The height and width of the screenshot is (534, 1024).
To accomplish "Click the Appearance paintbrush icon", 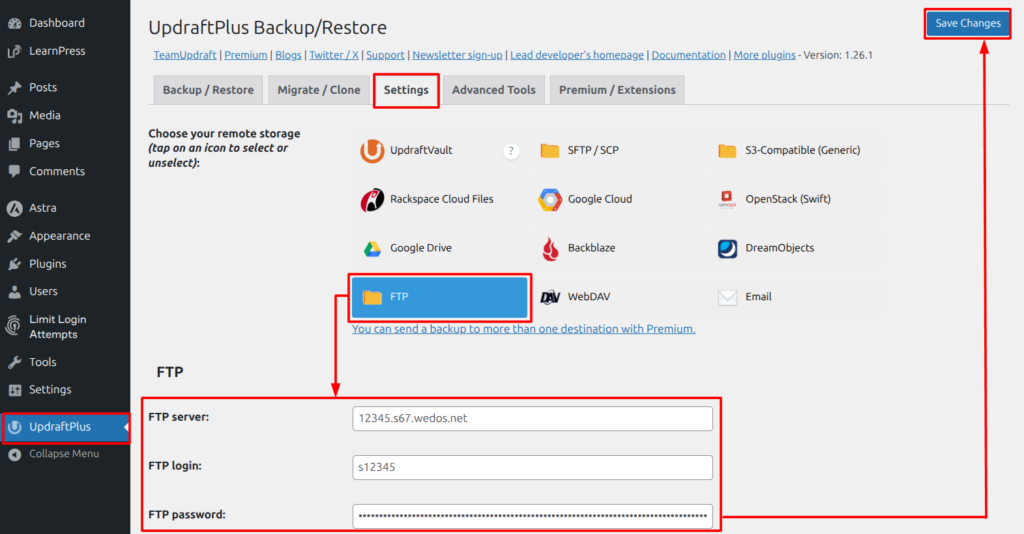I will pos(14,236).
